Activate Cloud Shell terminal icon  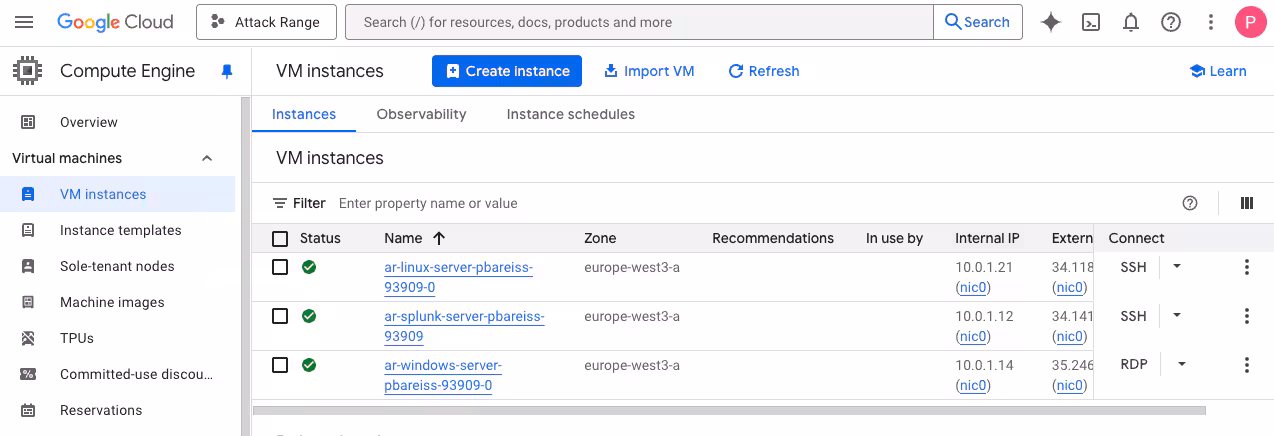[x=1092, y=22]
